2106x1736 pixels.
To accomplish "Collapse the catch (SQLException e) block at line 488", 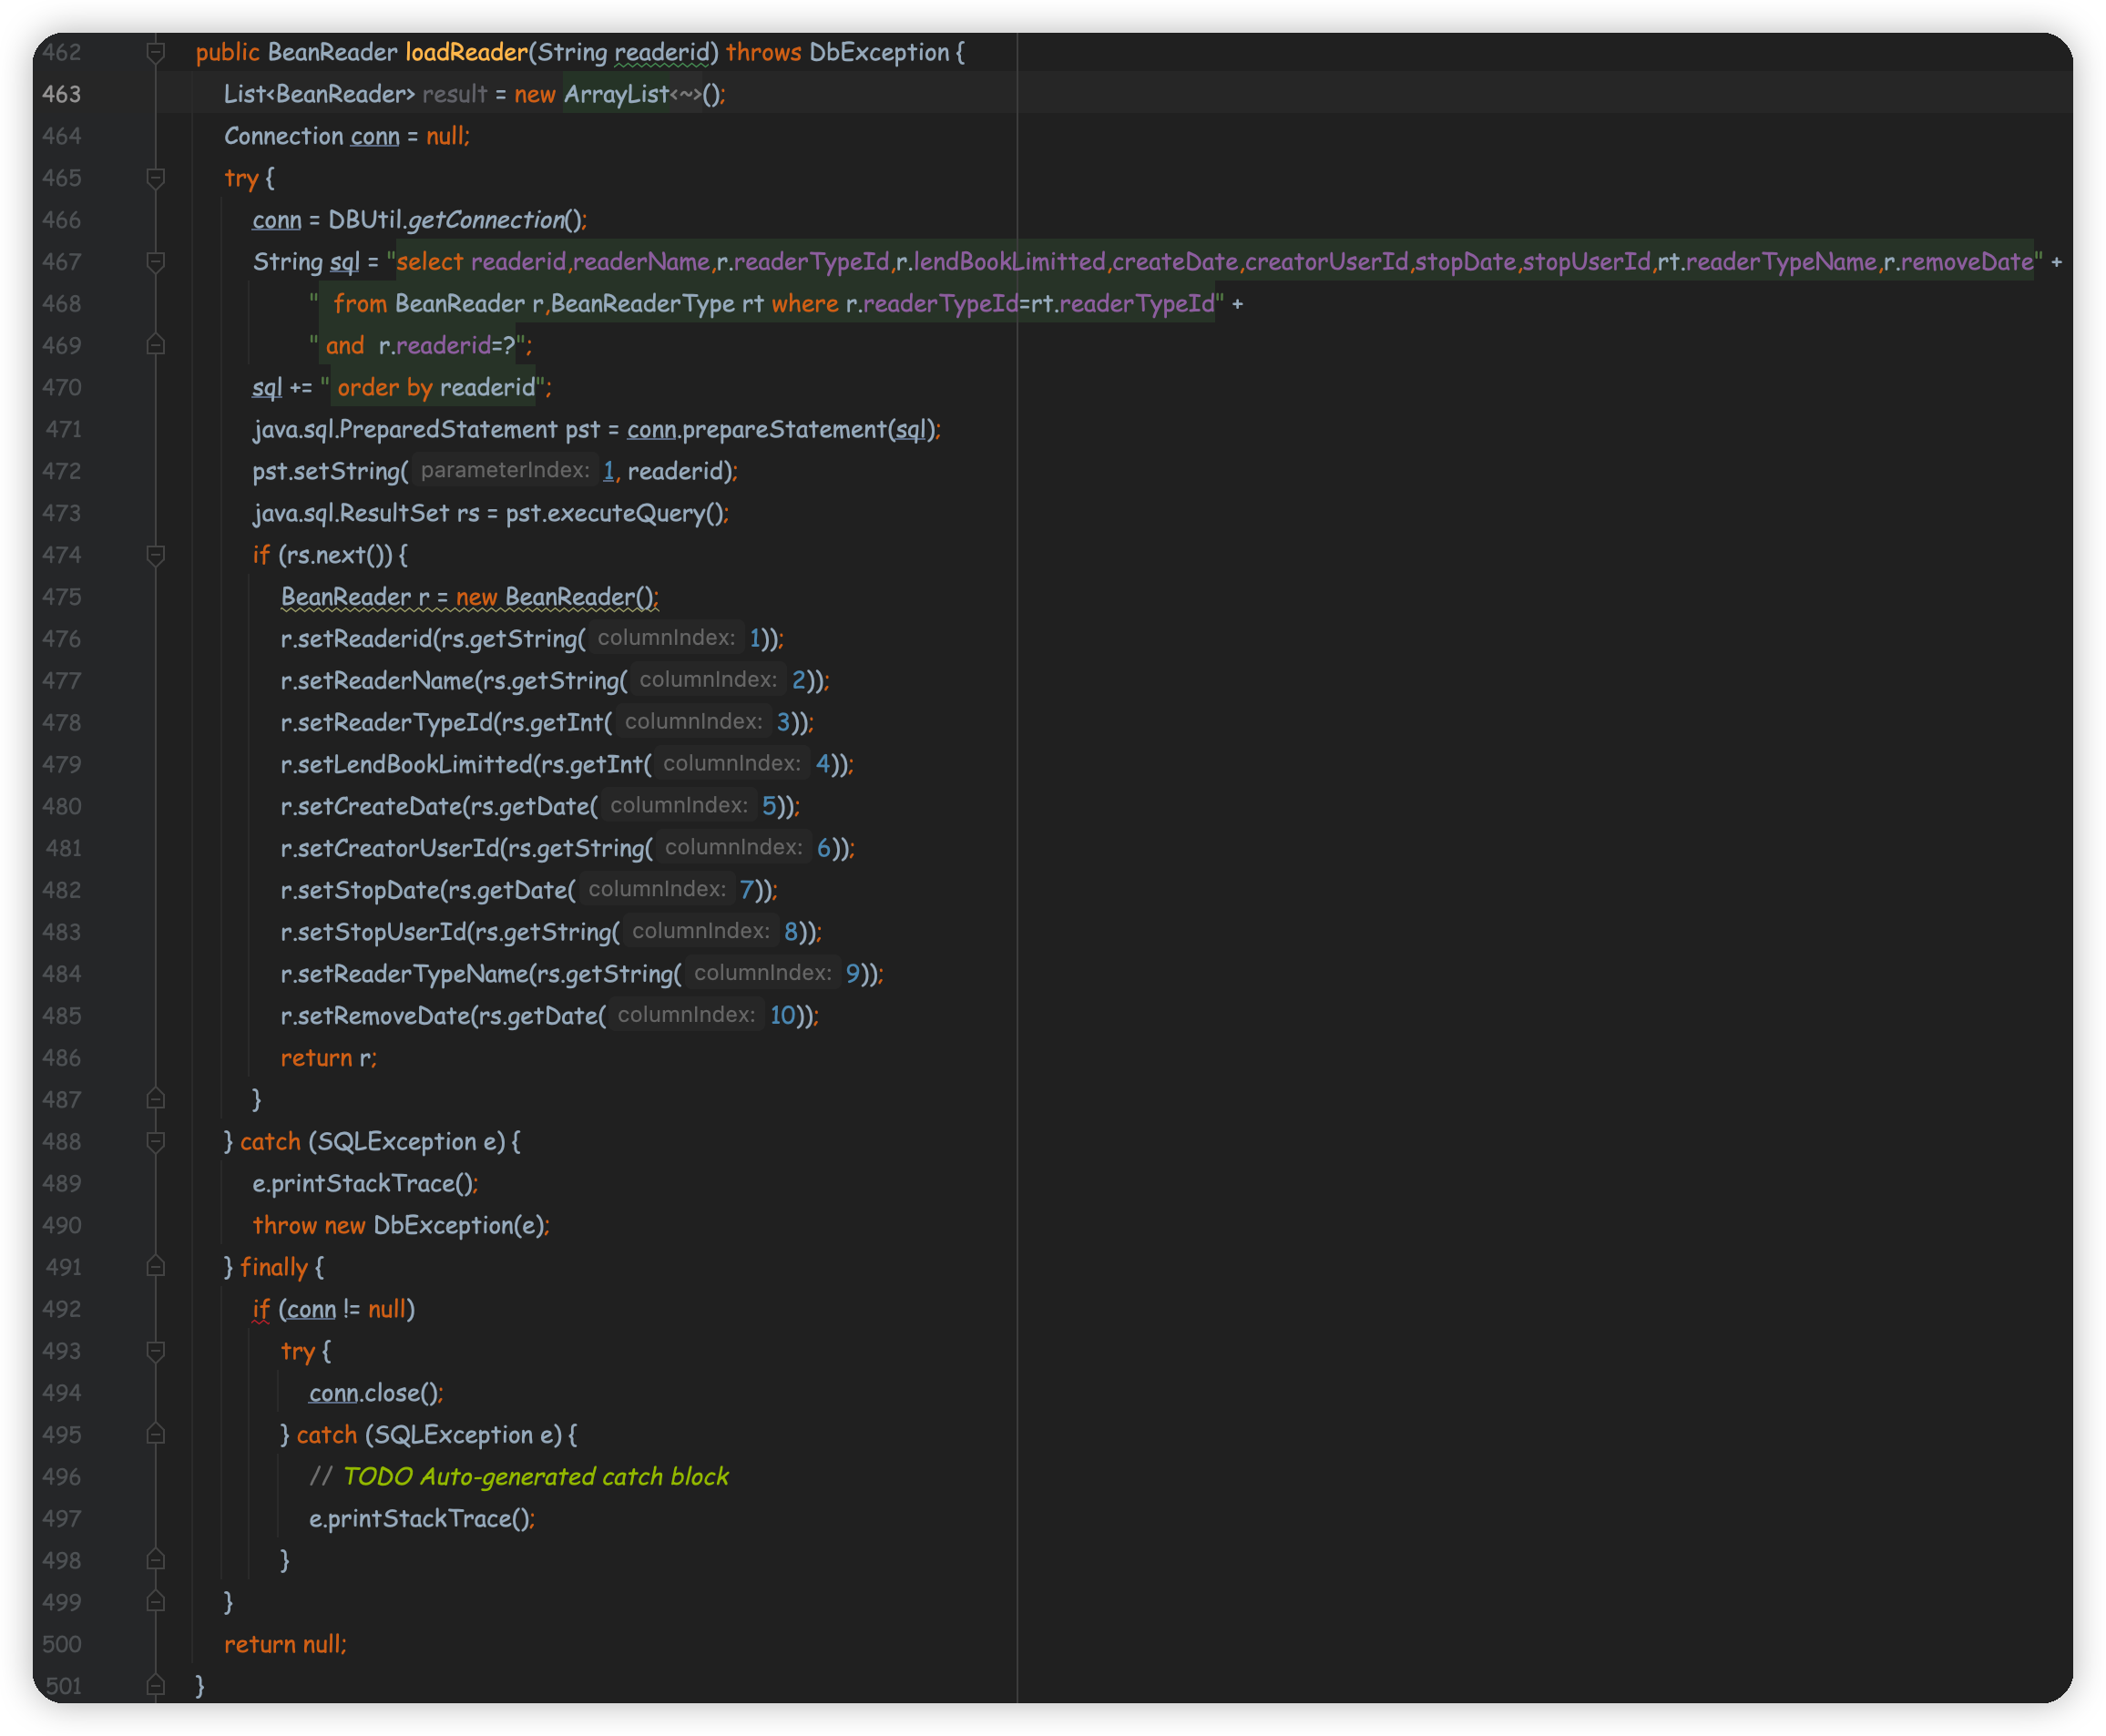I will [156, 1141].
